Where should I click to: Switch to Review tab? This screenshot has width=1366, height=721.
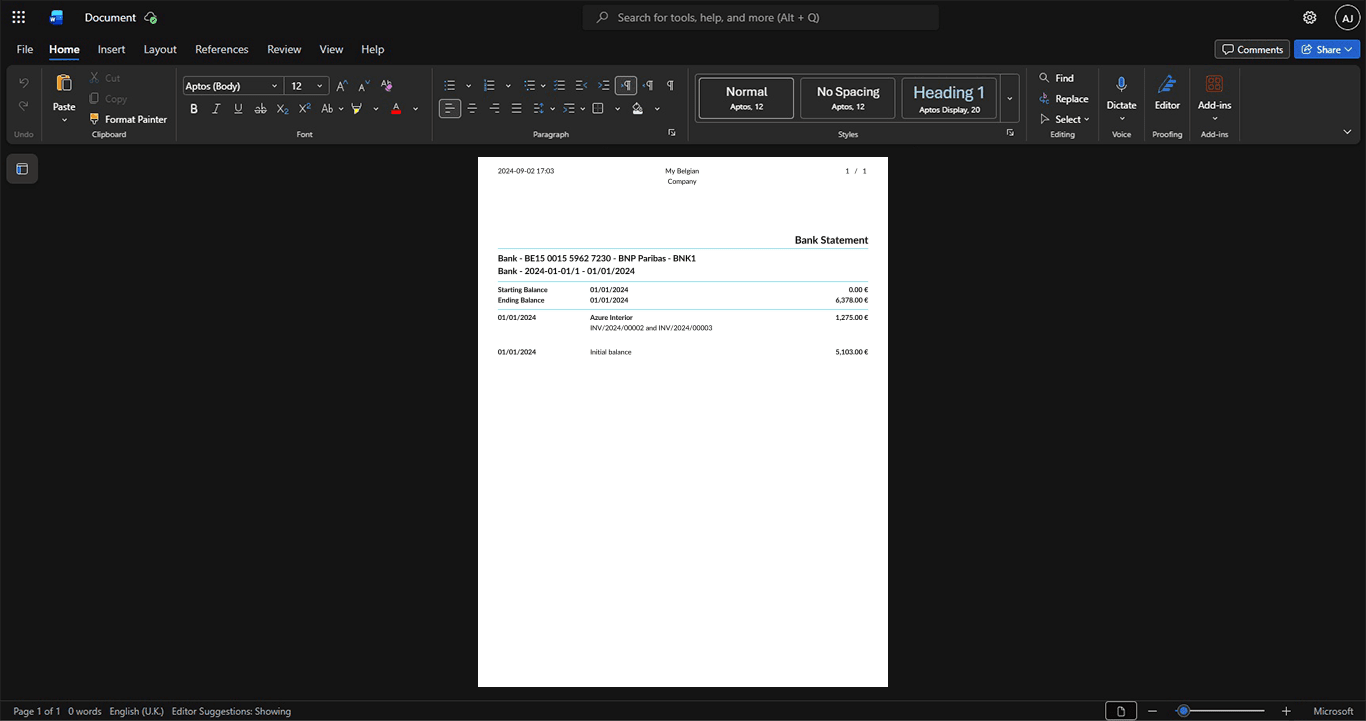284,49
